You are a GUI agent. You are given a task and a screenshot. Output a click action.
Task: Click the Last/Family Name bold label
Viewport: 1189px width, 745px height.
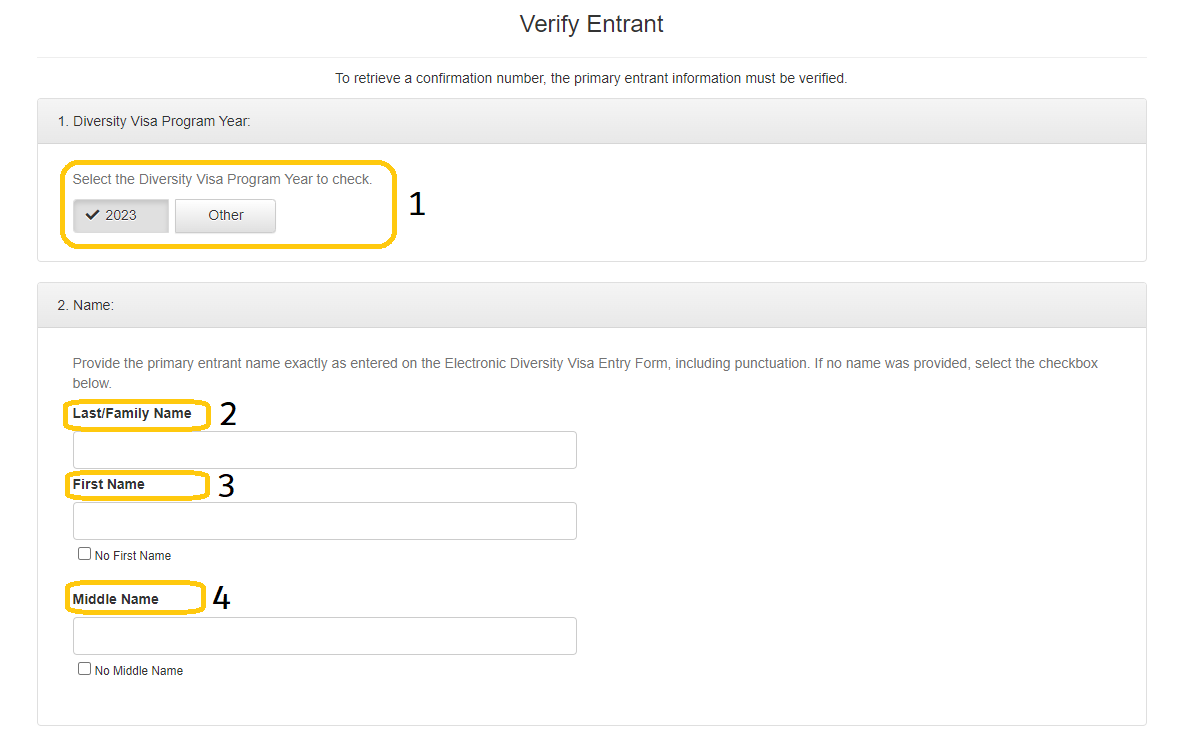(x=132, y=413)
